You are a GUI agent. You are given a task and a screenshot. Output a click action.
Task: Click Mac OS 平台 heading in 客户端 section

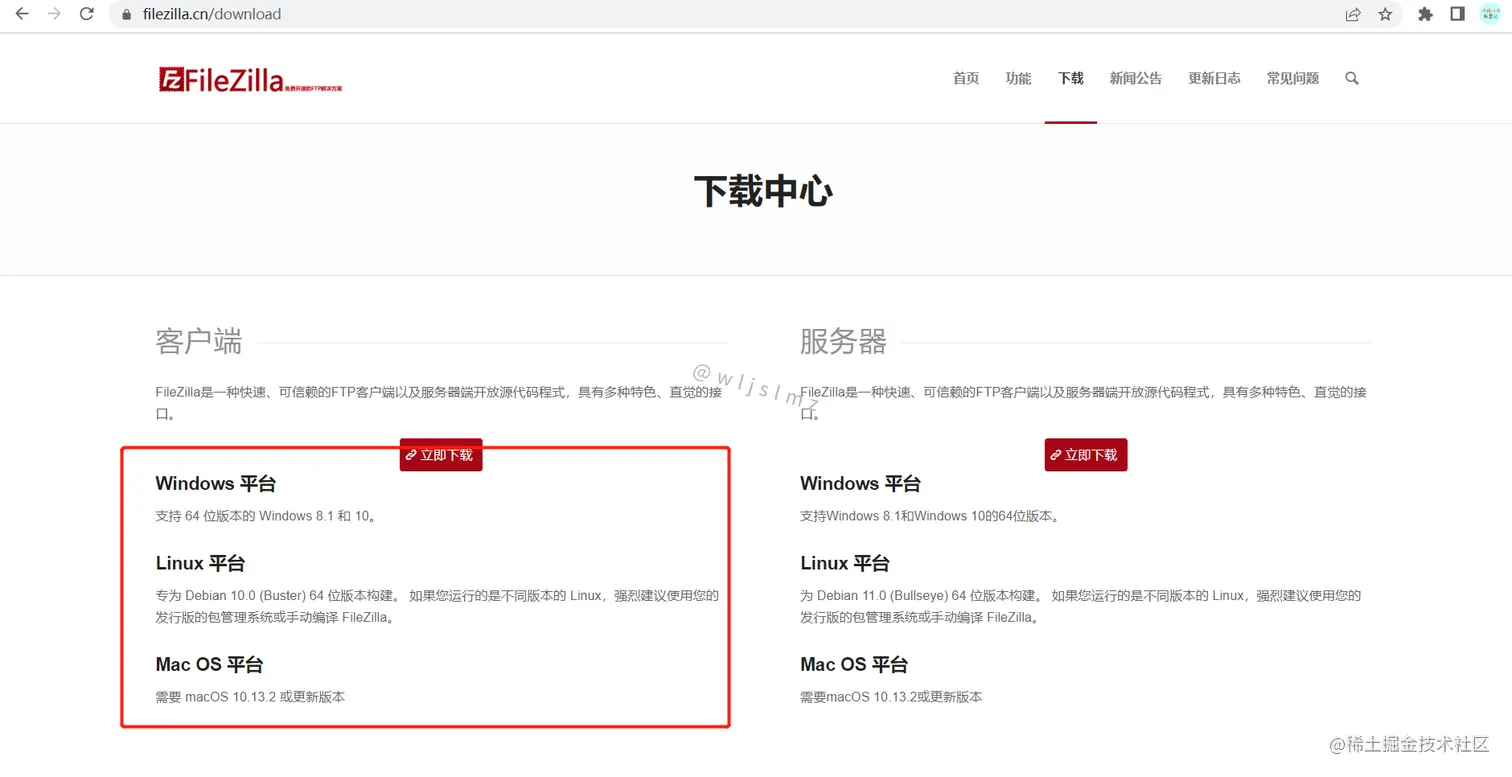tap(210, 664)
